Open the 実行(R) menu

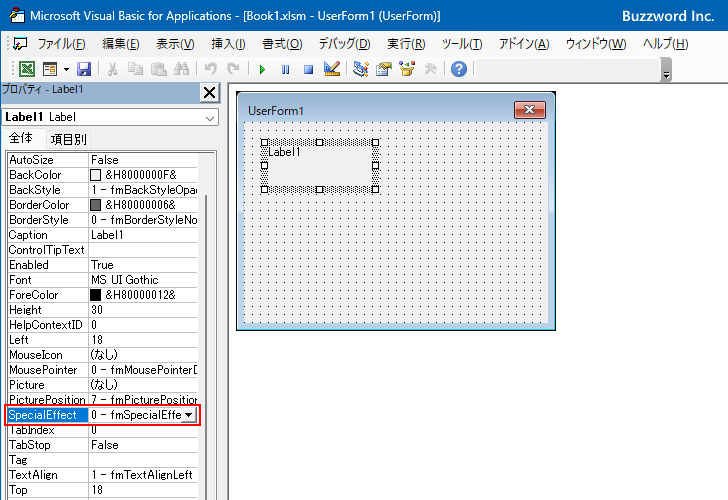click(406, 44)
